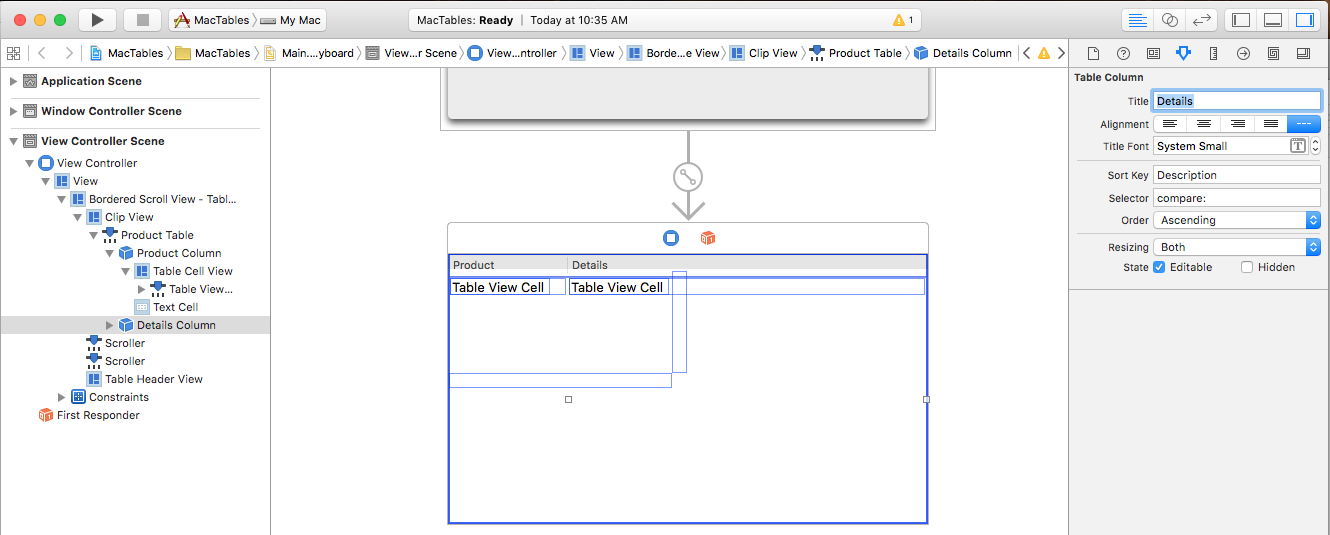Click the Details Column breadcrumb

(963, 53)
